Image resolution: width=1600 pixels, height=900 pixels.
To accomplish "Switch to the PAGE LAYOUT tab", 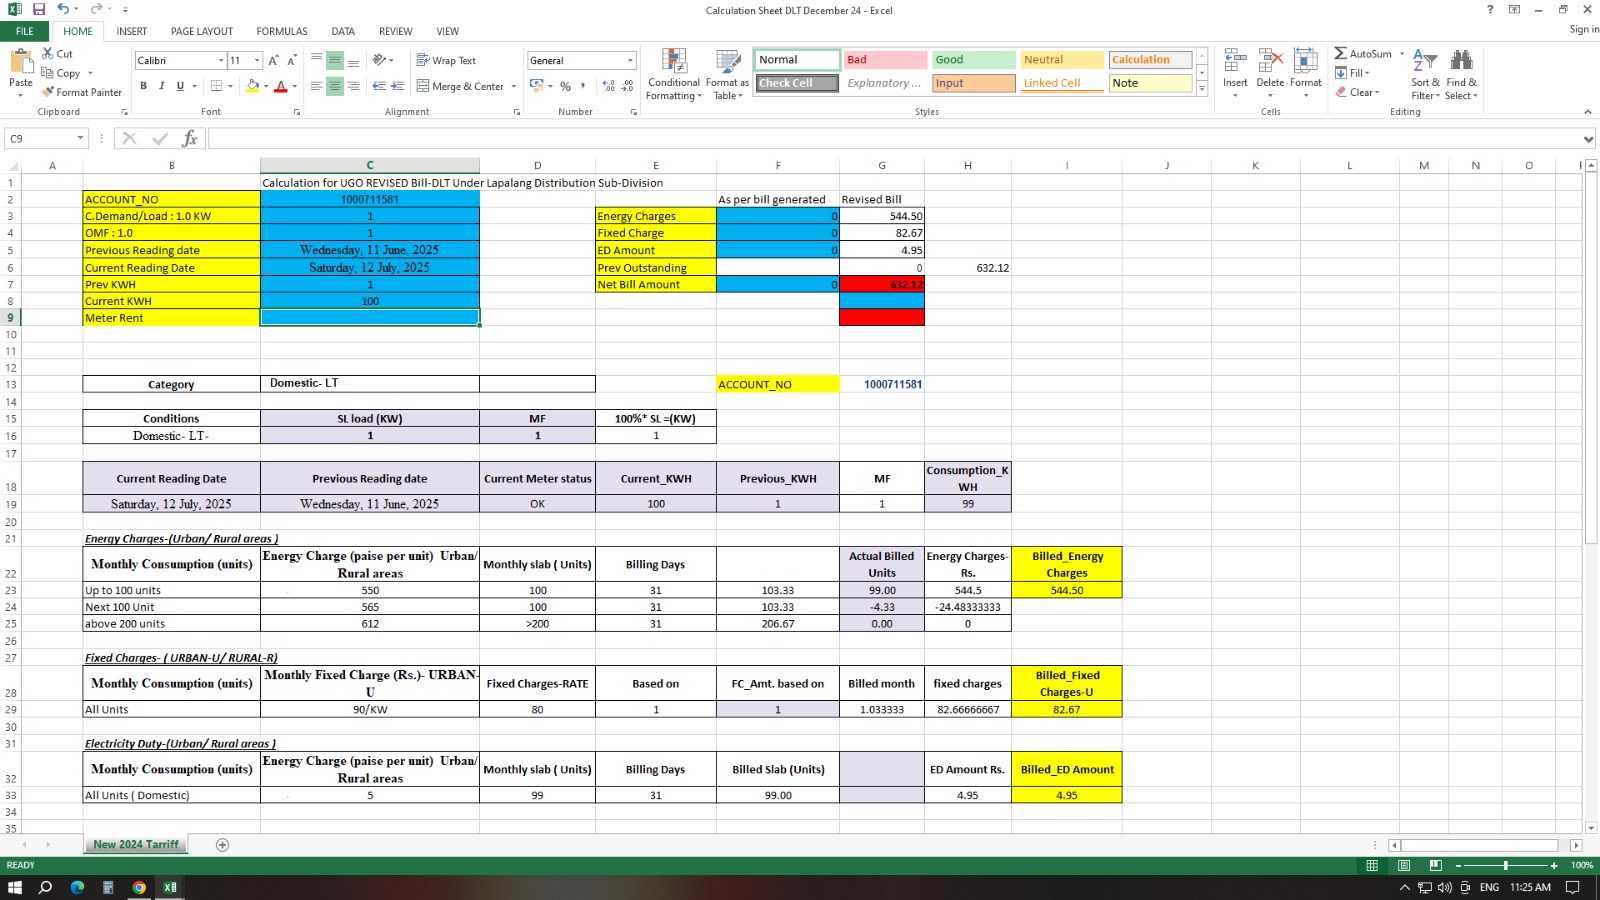I will pos(201,31).
